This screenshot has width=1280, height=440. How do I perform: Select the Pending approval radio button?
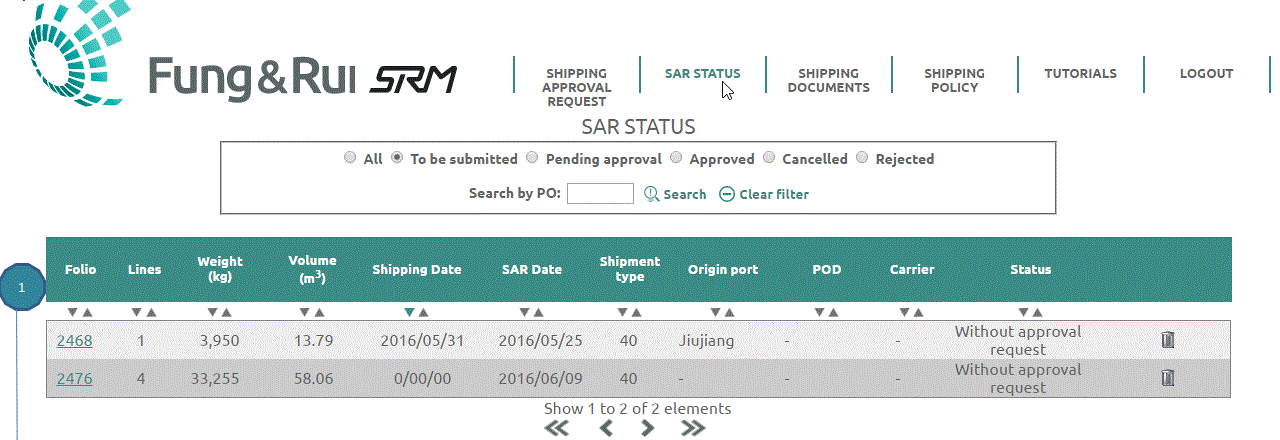pos(532,158)
